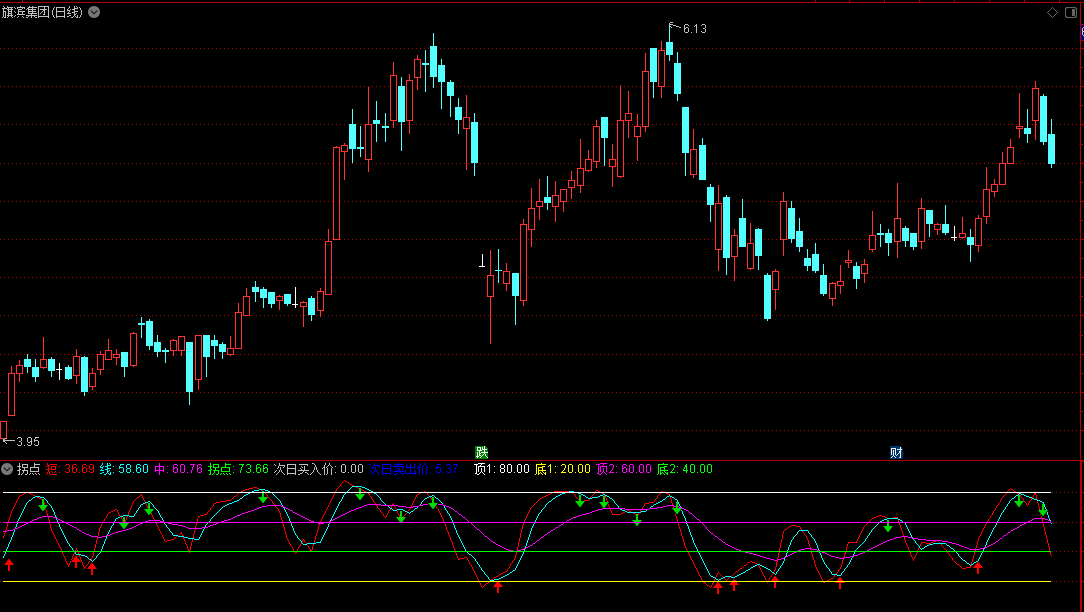Click the green 拐点: 73.66 value label
The height and width of the screenshot is (612, 1084).
pos(238,469)
